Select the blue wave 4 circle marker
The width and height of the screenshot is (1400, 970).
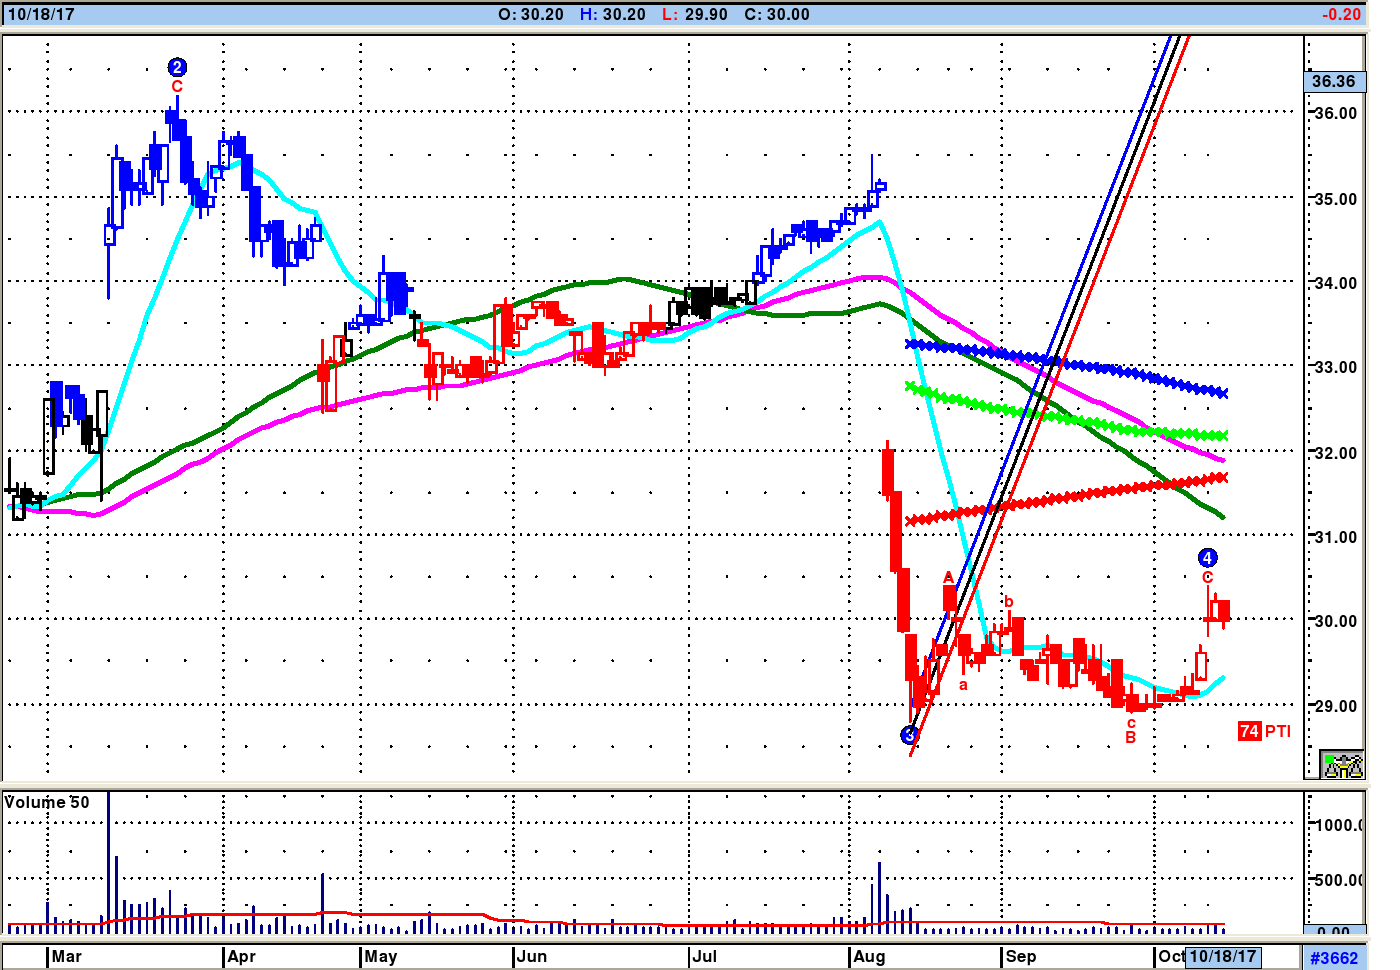(x=1207, y=558)
